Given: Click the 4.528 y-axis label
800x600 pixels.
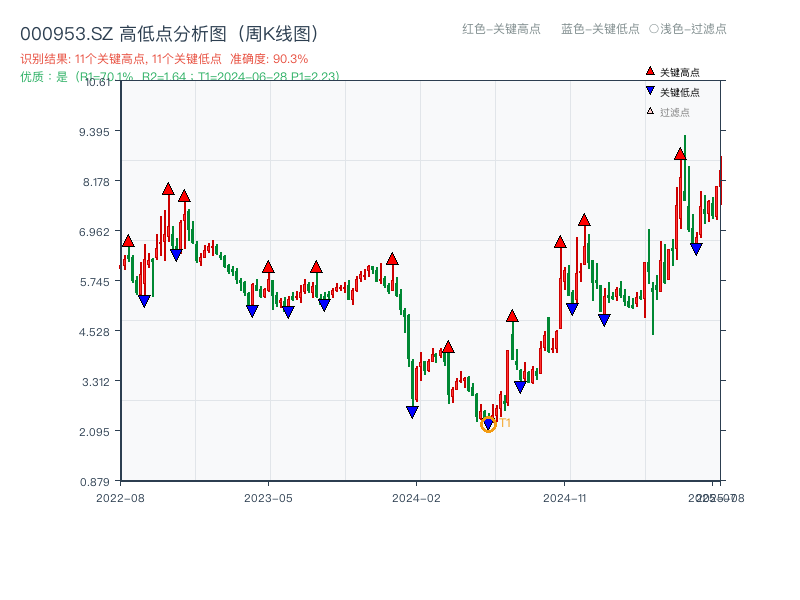Looking at the screenshot, I should point(94,332).
